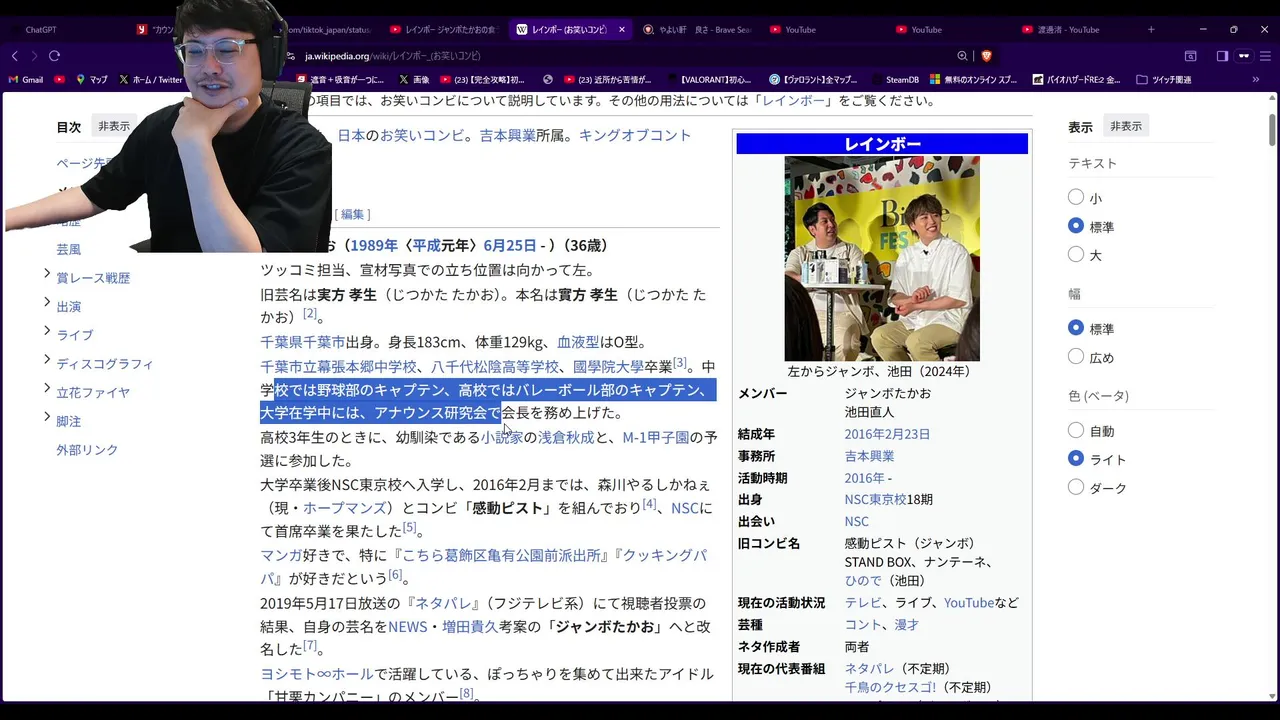Open the ホープマンズ link
This screenshot has width=1280, height=720.
[x=345, y=508]
